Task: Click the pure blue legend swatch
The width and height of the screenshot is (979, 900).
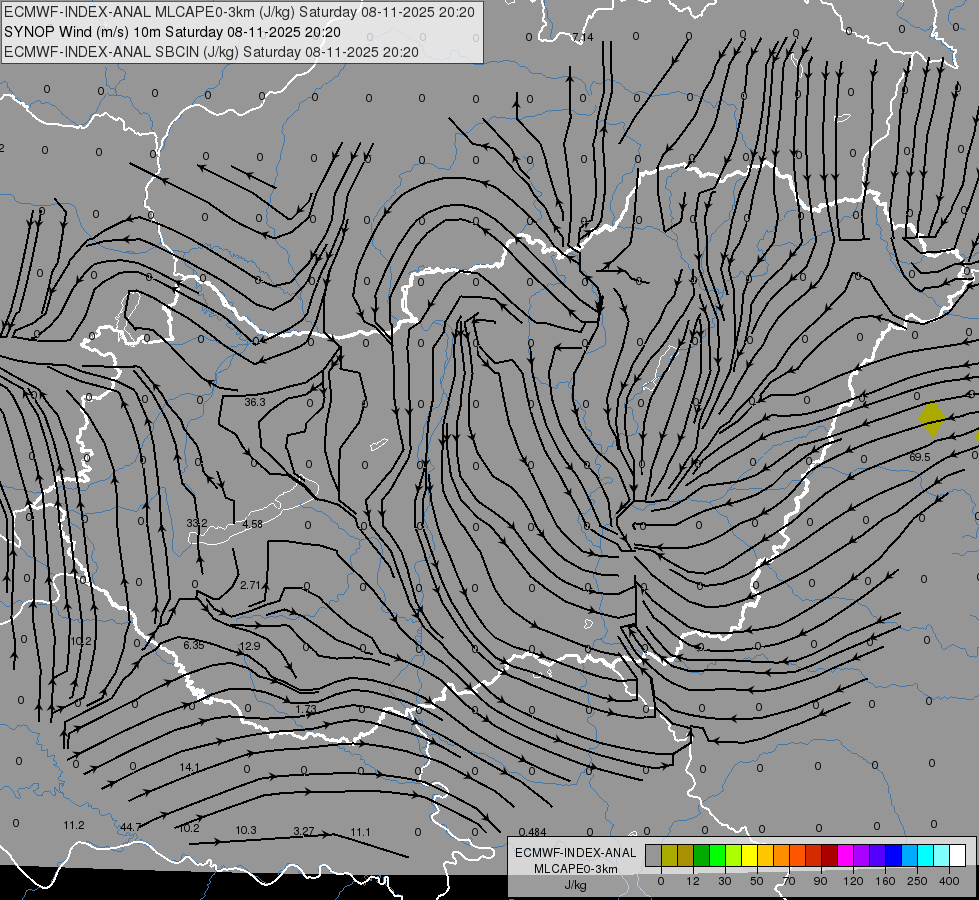Action: click(x=893, y=856)
